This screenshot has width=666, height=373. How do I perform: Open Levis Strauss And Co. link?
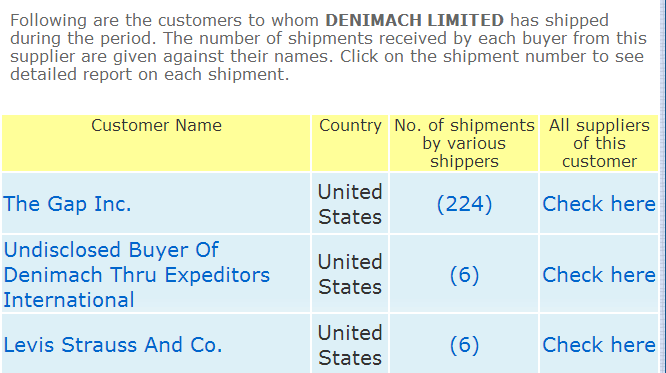[113, 345]
